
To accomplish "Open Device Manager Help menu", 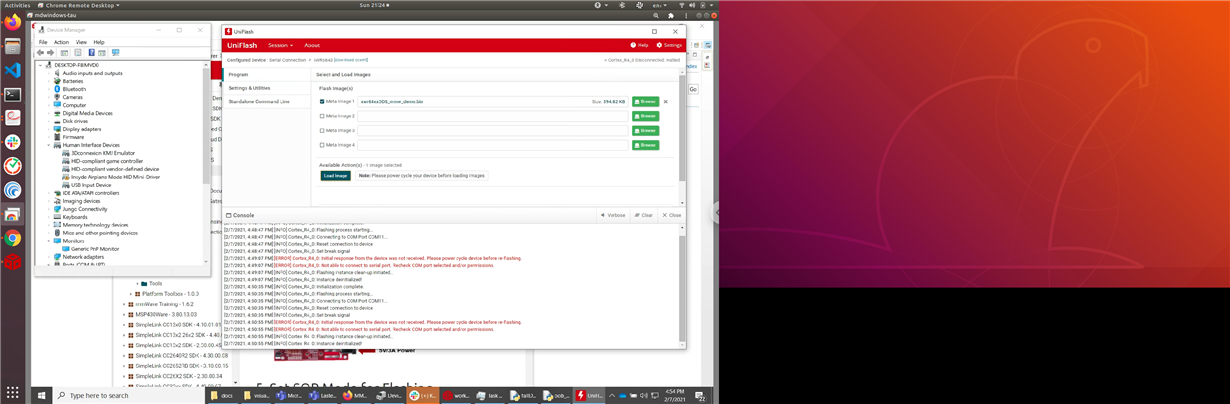I will [x=99, y=42].
